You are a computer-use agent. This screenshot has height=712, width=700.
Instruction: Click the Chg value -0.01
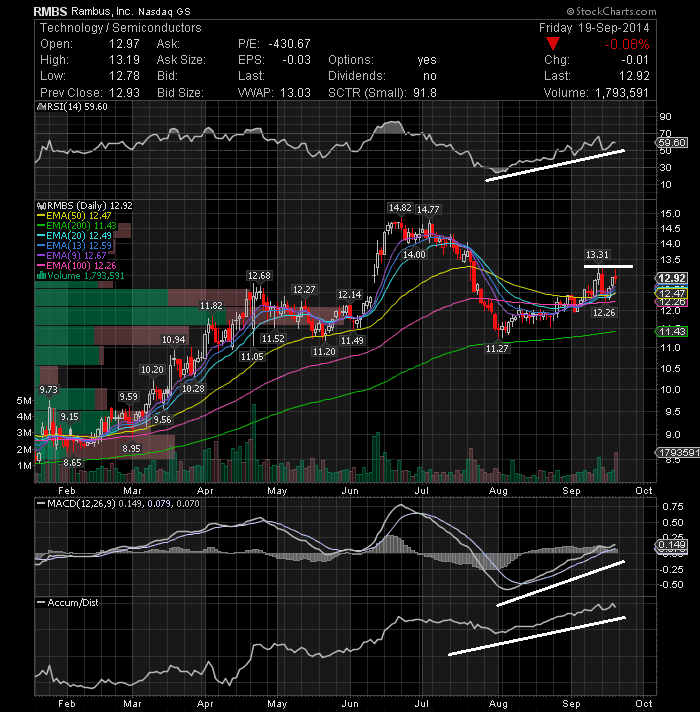[635, 60]
